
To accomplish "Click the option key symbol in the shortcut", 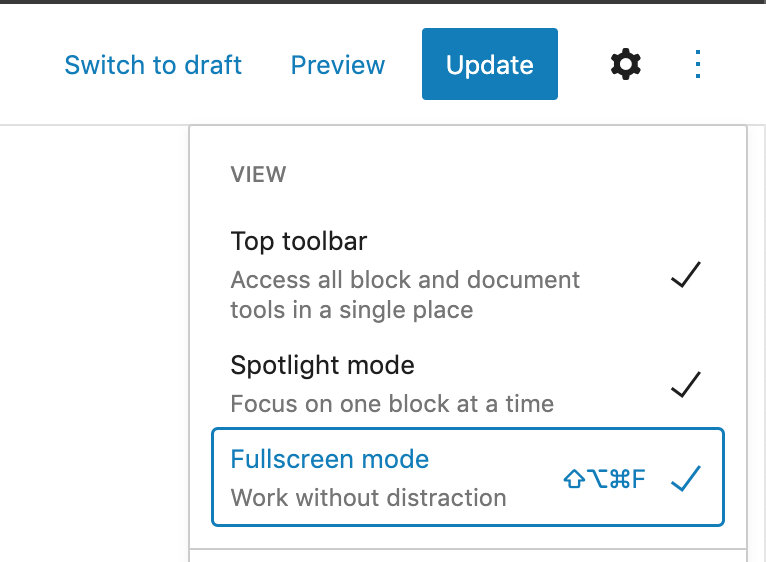I will [x=595, y=479].
